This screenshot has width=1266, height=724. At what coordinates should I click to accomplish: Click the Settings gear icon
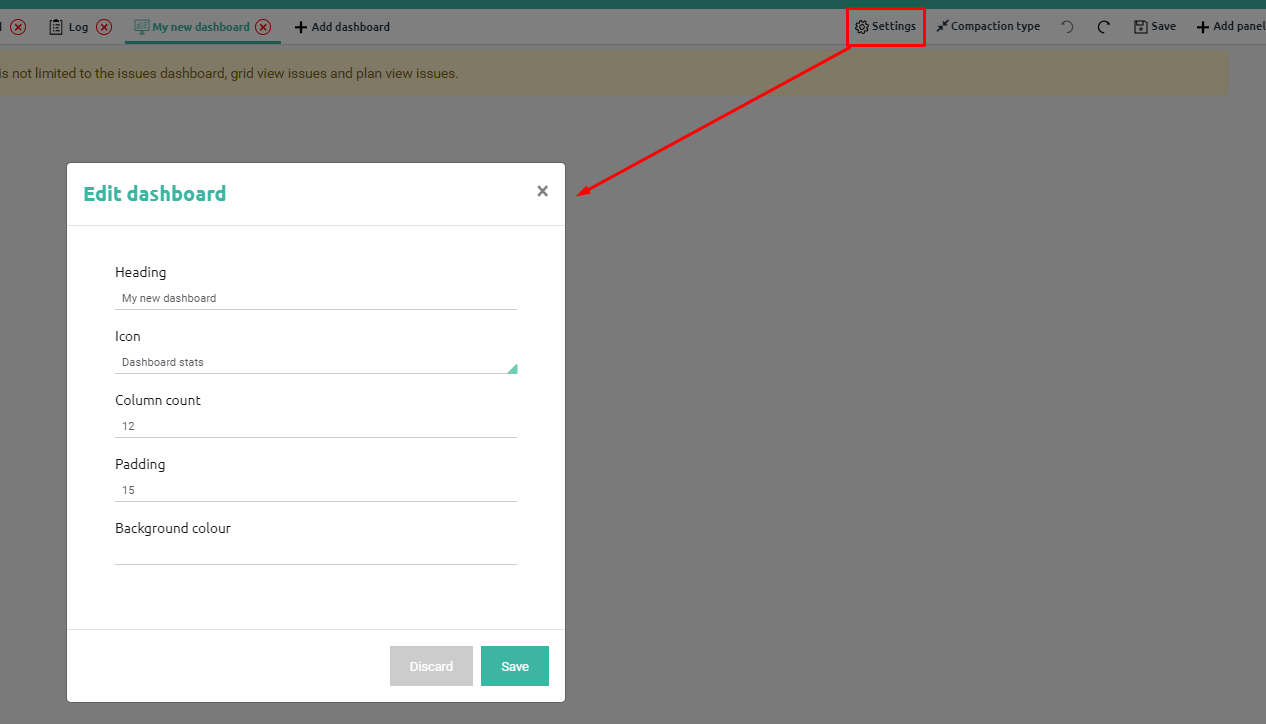(x=860, y=26)
